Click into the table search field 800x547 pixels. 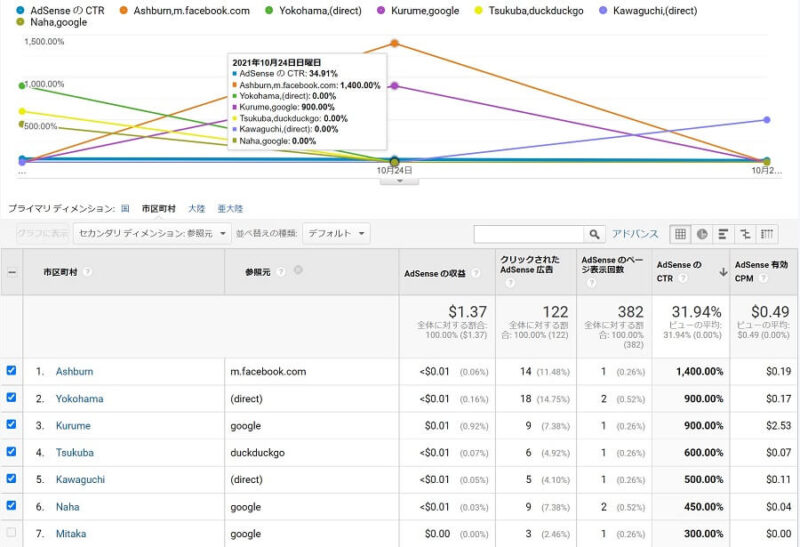tap(529, 234)
